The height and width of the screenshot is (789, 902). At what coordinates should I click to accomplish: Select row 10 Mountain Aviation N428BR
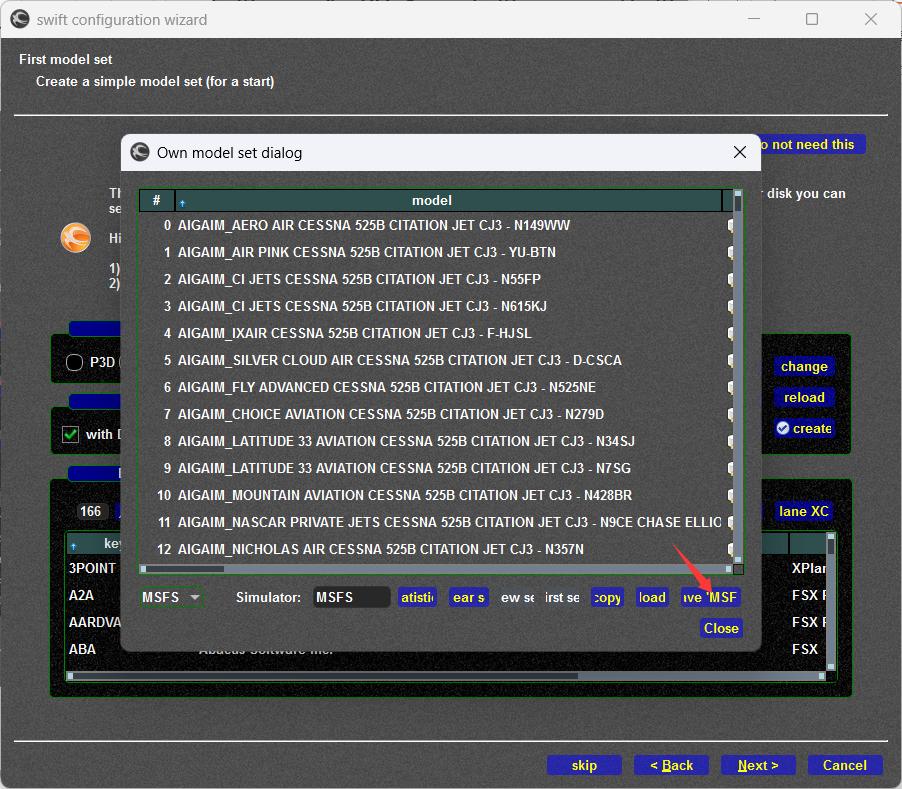pos(435,495)
